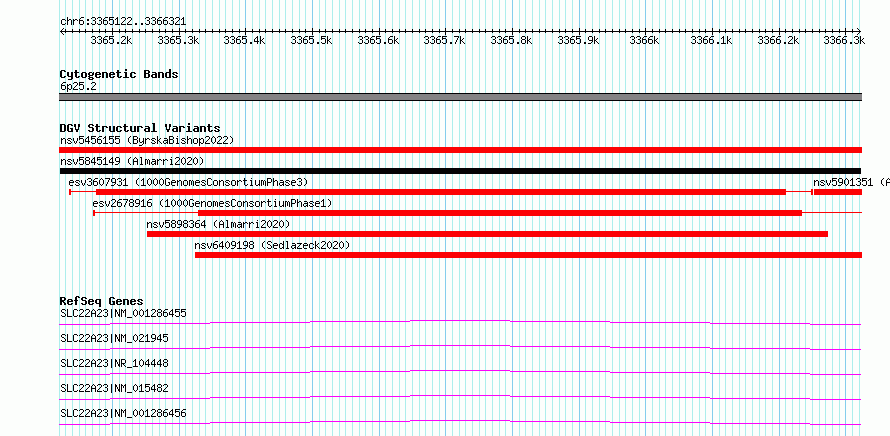This screenshot has width=890, height=436.
Task: Open gene SLC22A23|NM_015482 label
Action: [x=114, y=388]
